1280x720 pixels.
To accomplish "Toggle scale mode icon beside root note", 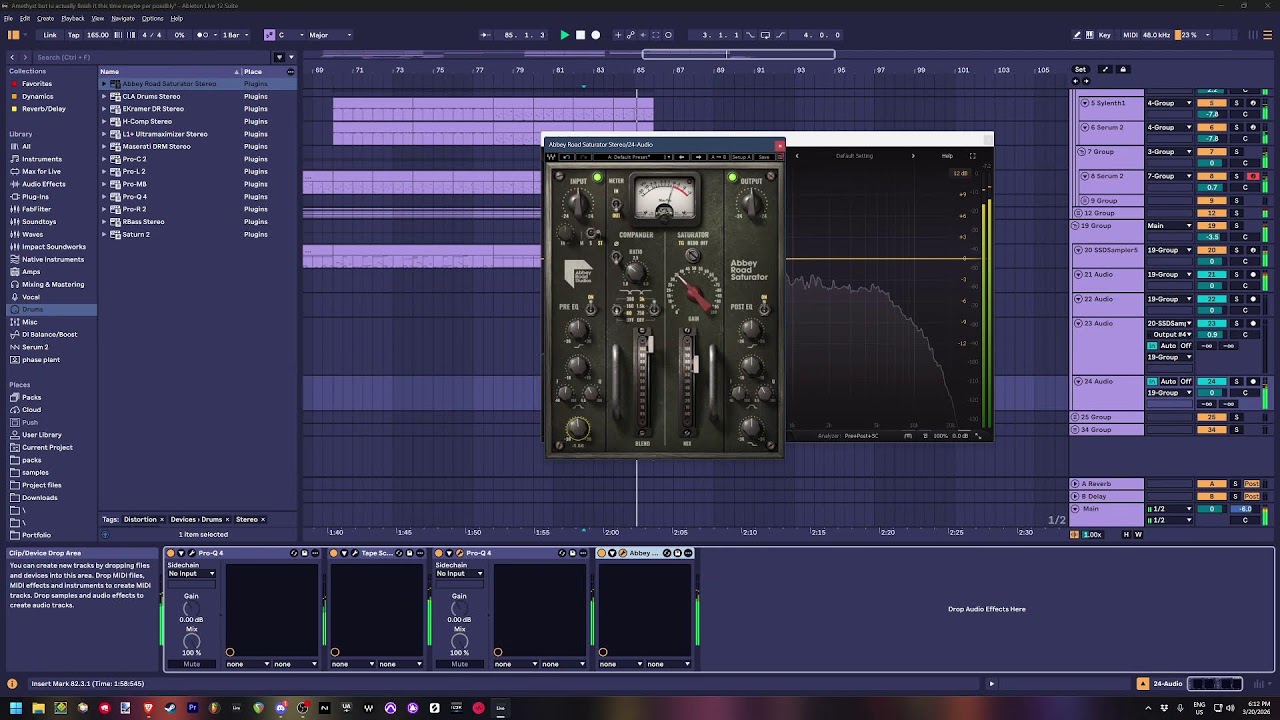I will coord(269,35).
